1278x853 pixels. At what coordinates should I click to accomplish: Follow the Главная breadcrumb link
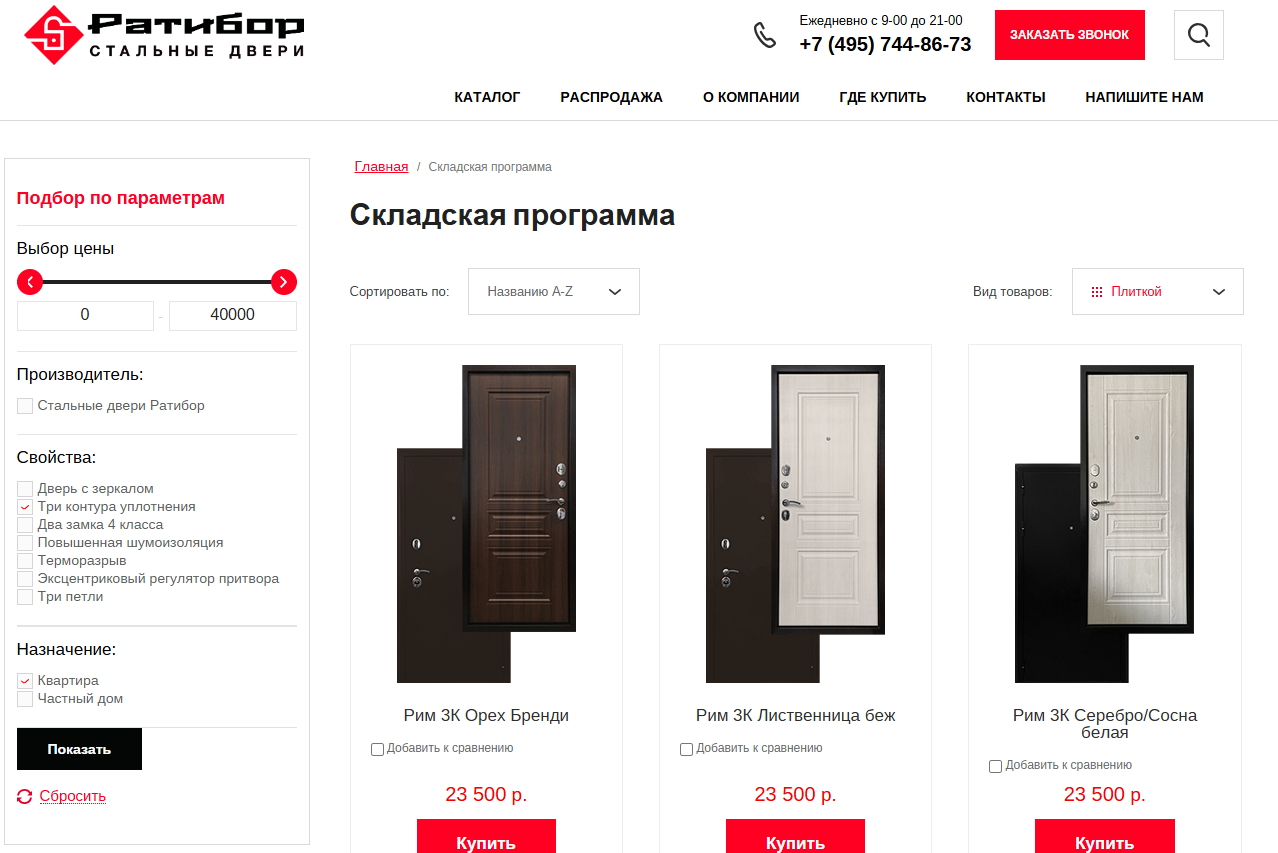pos(381,166)
